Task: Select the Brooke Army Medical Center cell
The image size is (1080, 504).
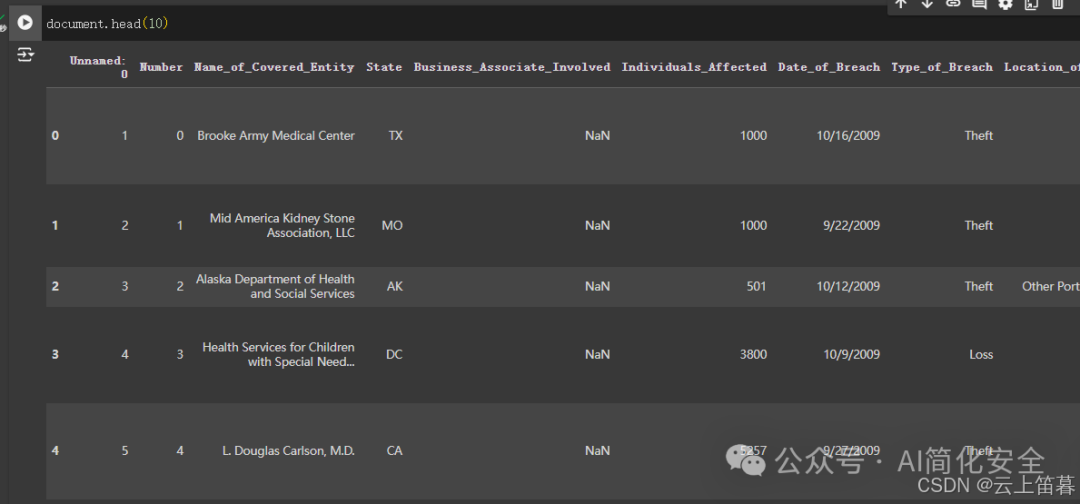Action: click(276, 136)
